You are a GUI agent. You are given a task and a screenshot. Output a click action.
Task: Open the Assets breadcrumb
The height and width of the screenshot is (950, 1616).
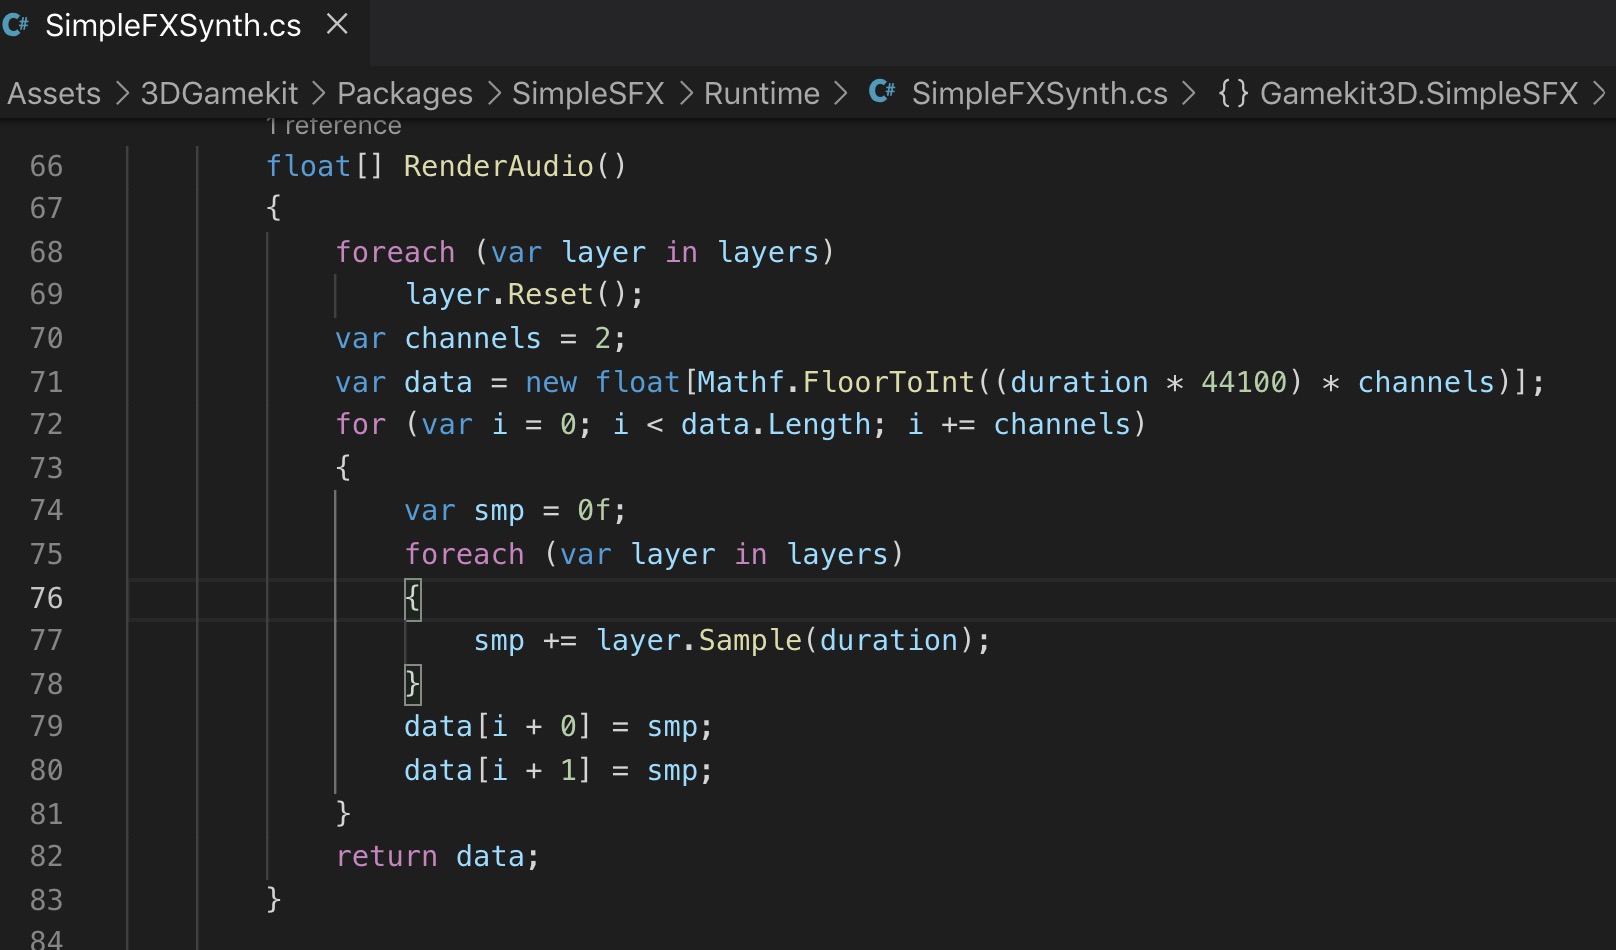point(54,93)
